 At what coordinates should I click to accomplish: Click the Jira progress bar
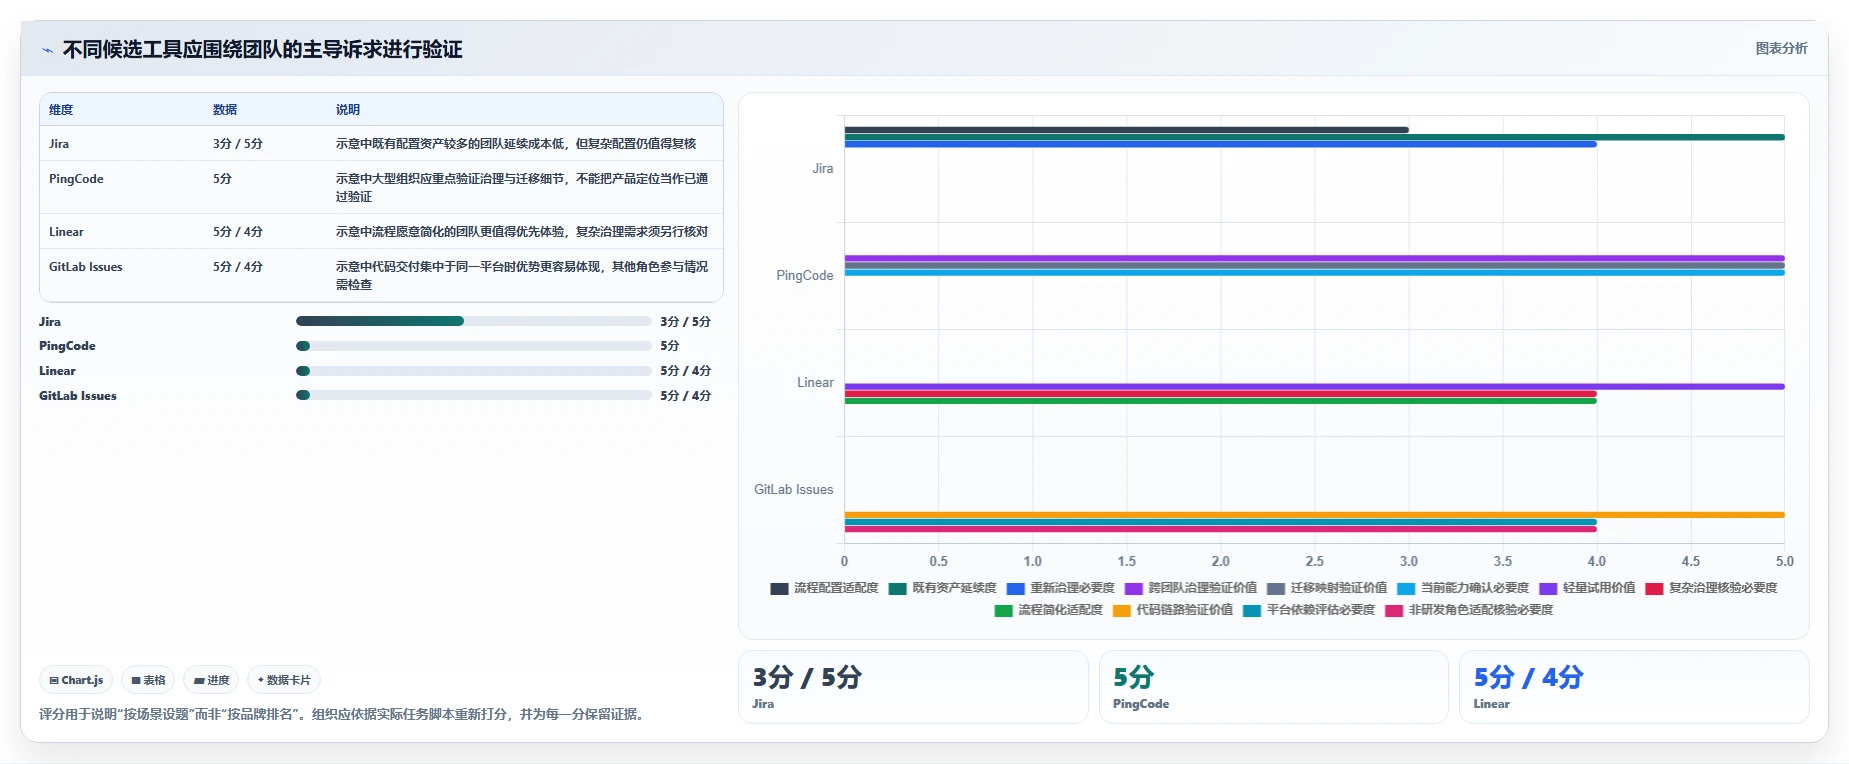473,321
